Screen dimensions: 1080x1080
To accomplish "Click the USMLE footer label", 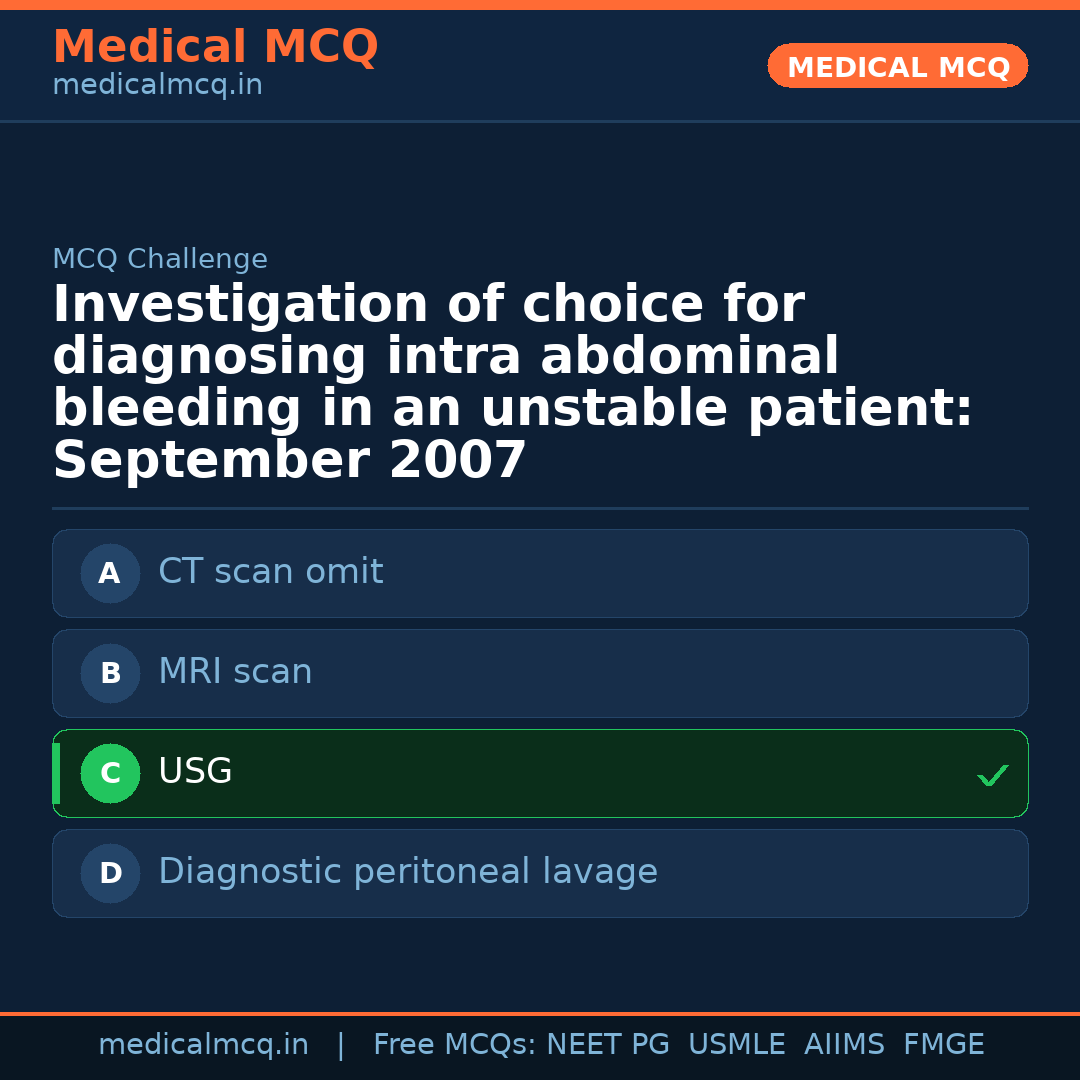I will [736, 1045].
